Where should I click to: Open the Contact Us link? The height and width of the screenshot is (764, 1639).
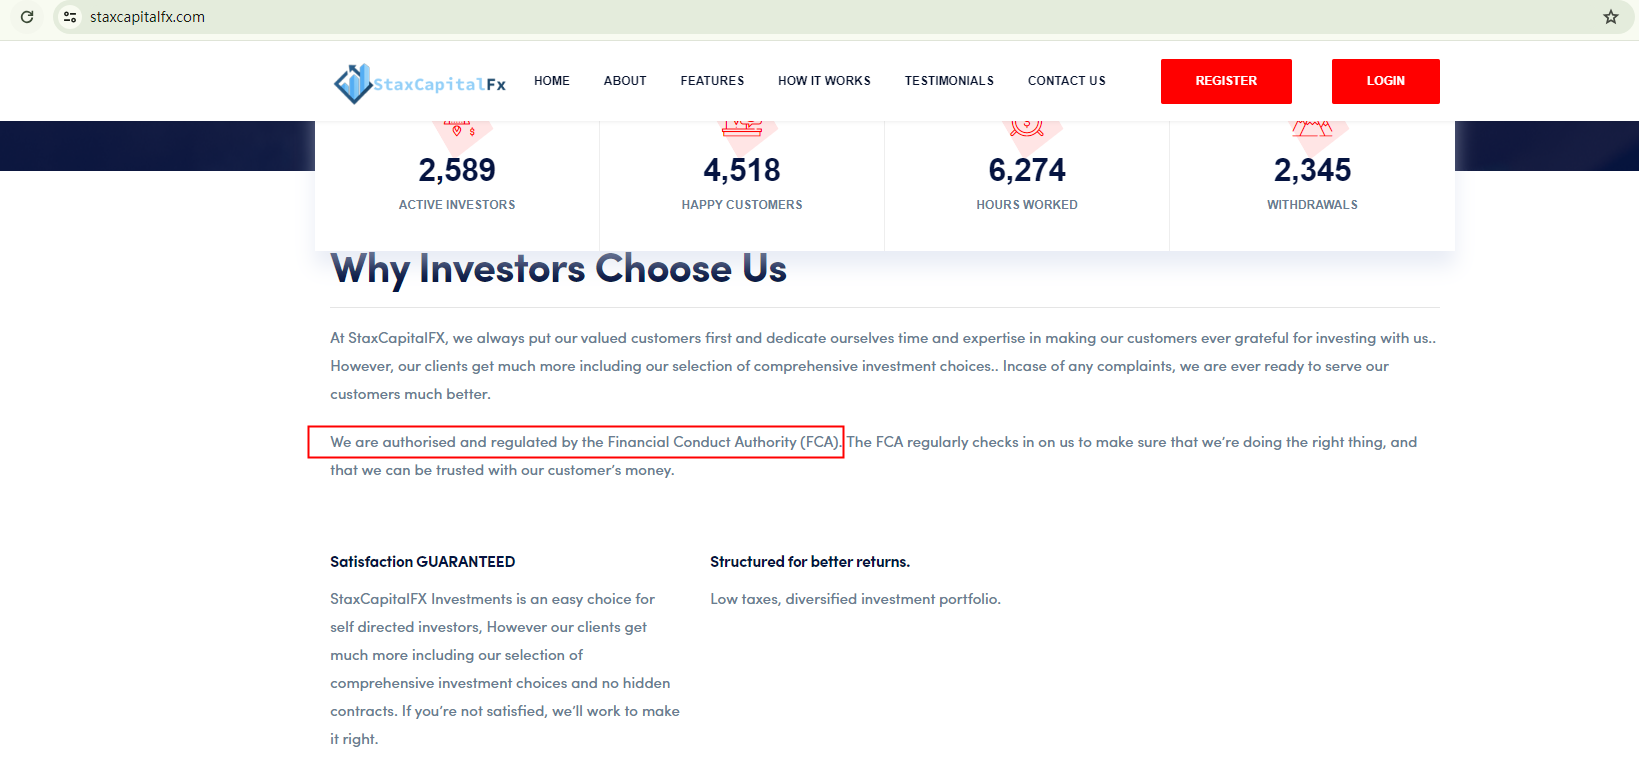click(1066, 81)
